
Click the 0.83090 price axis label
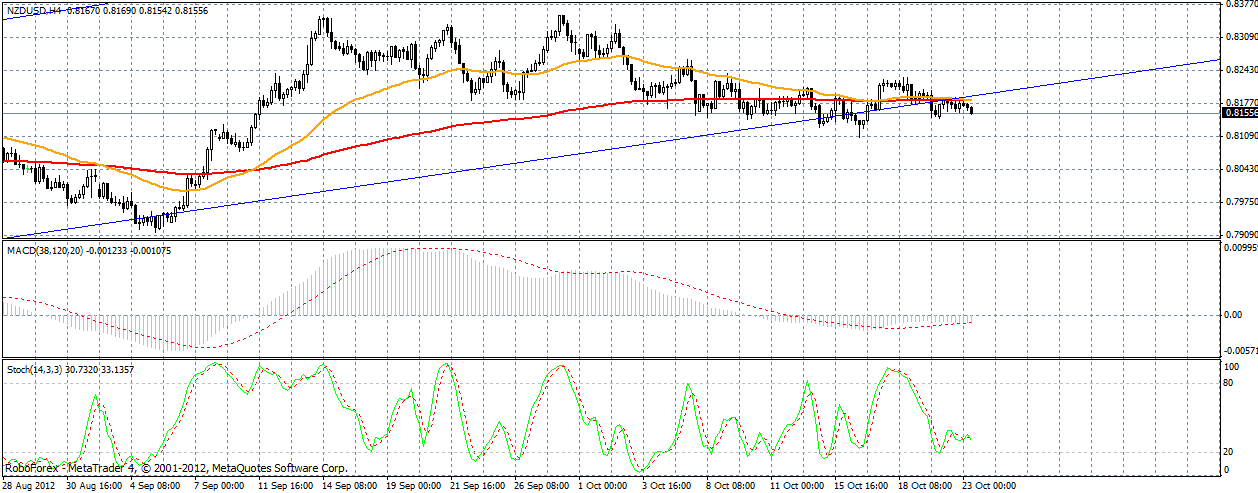pos(1240,37)
